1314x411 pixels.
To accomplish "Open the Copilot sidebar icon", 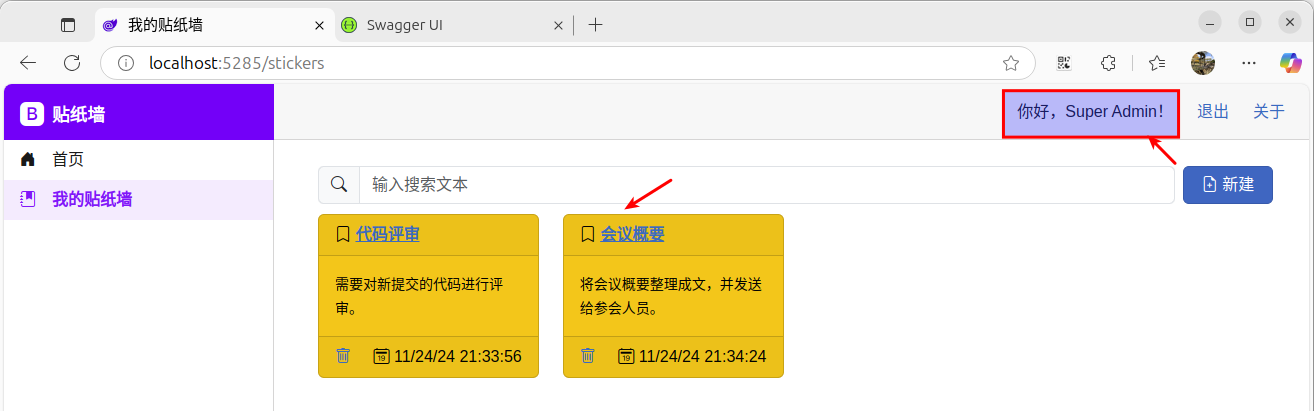I will (1291, 63).
